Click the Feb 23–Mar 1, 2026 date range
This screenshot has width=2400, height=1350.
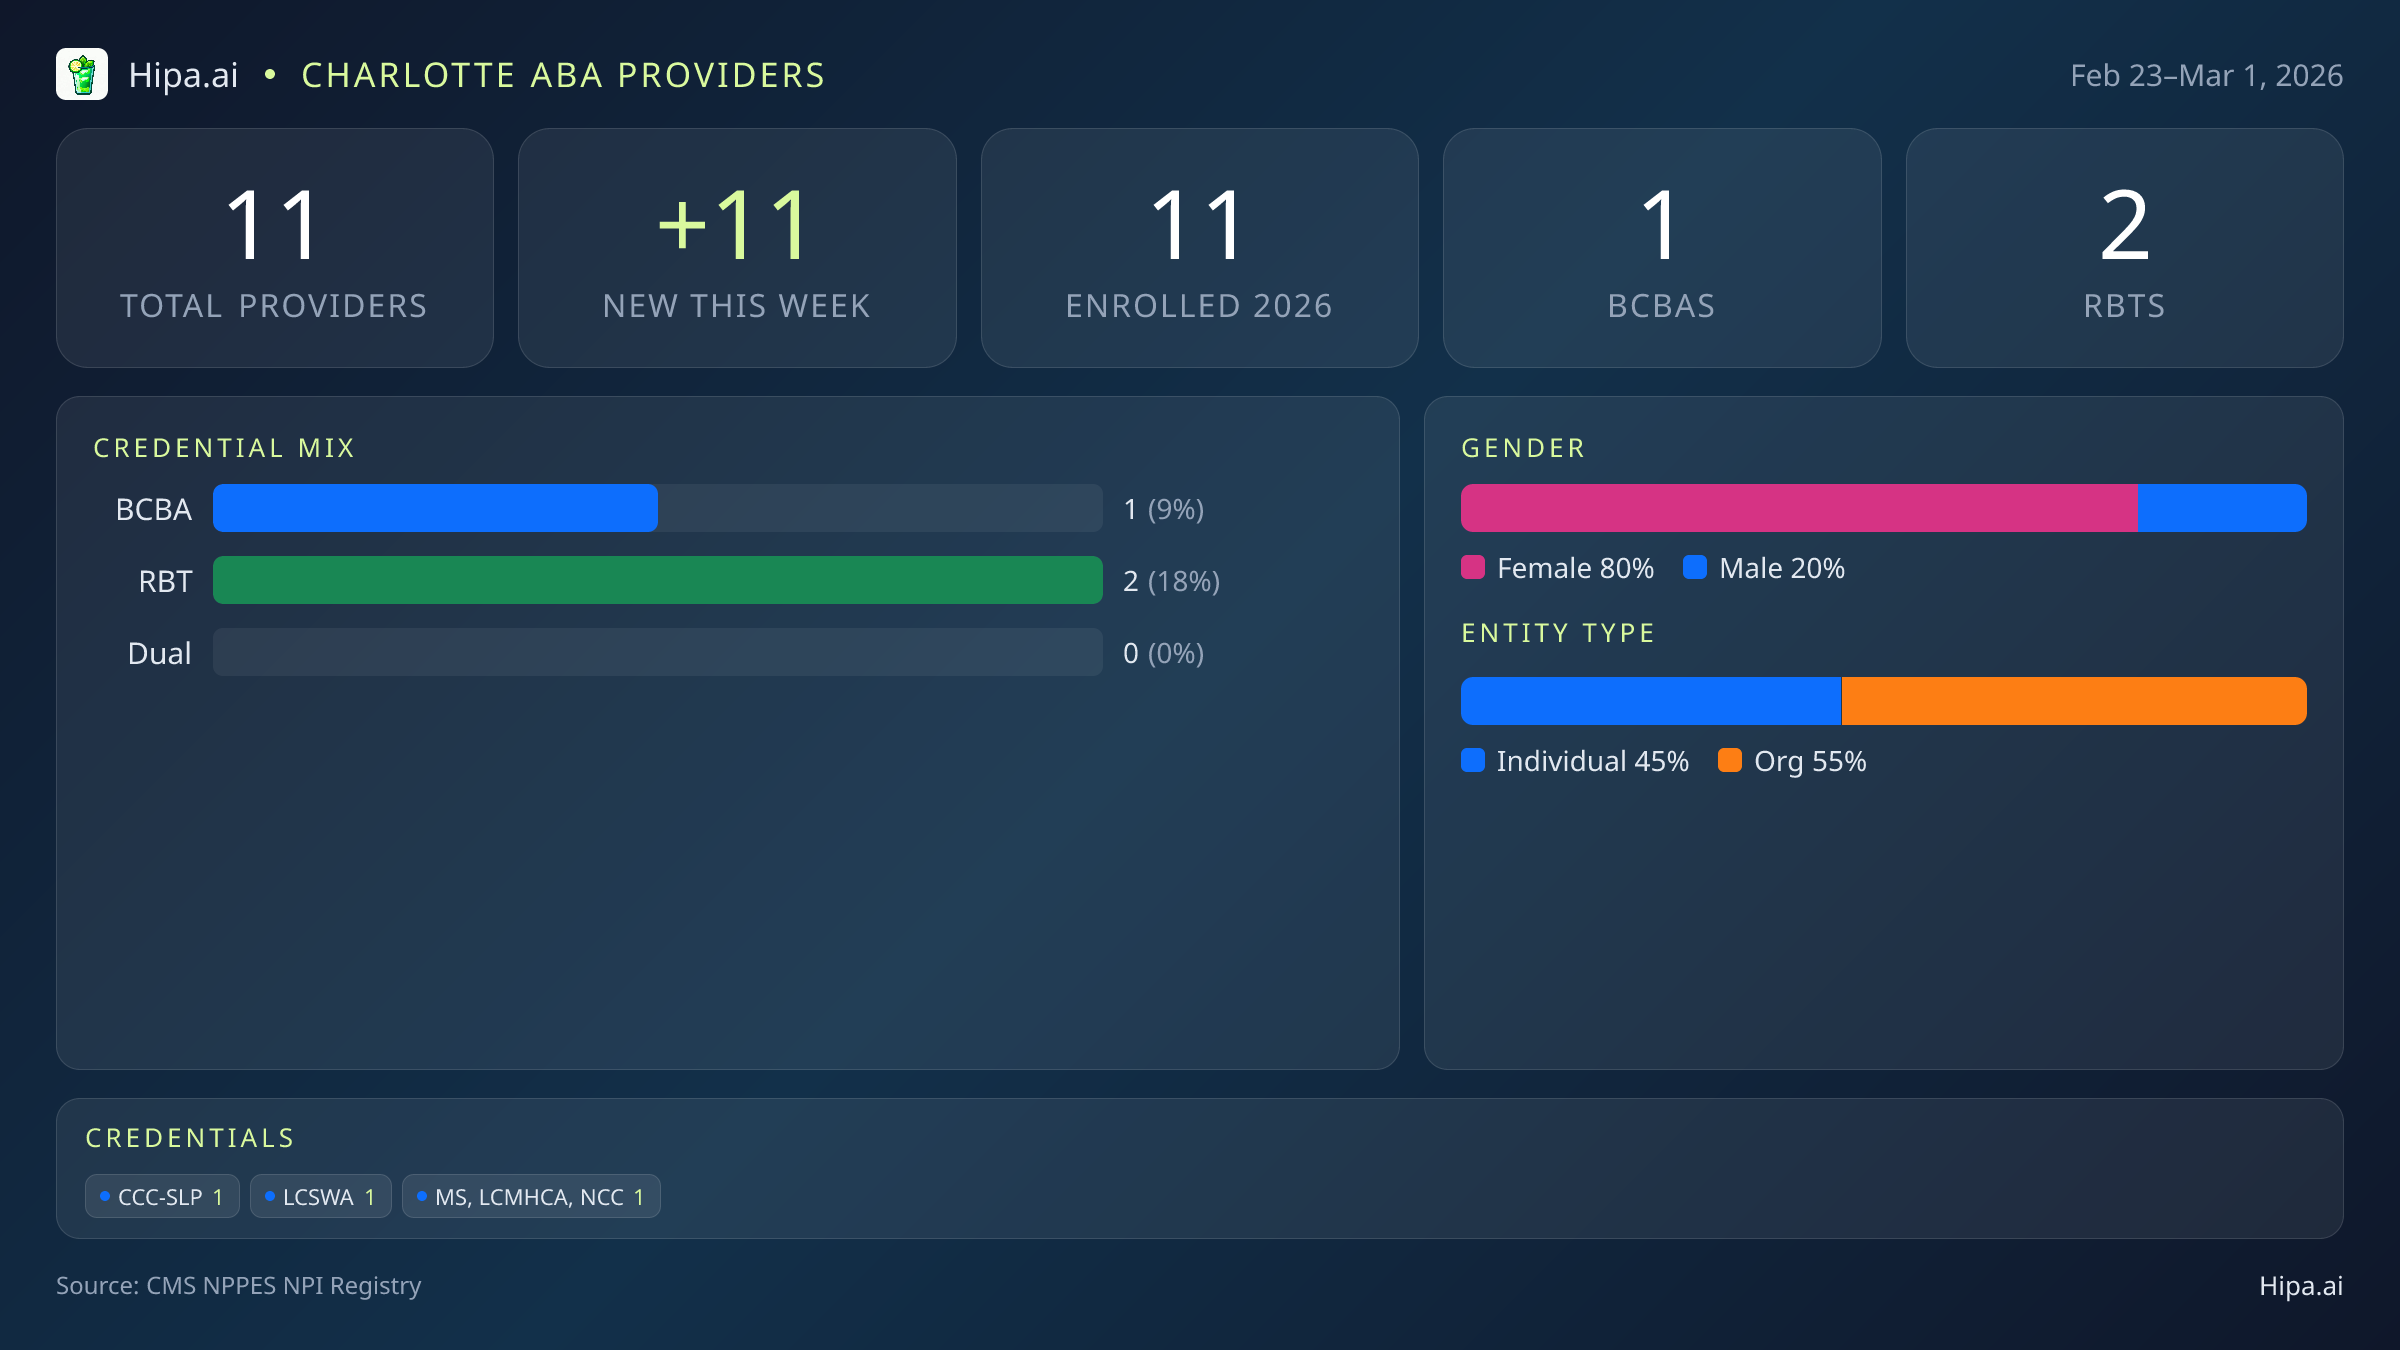[2206, 75]
